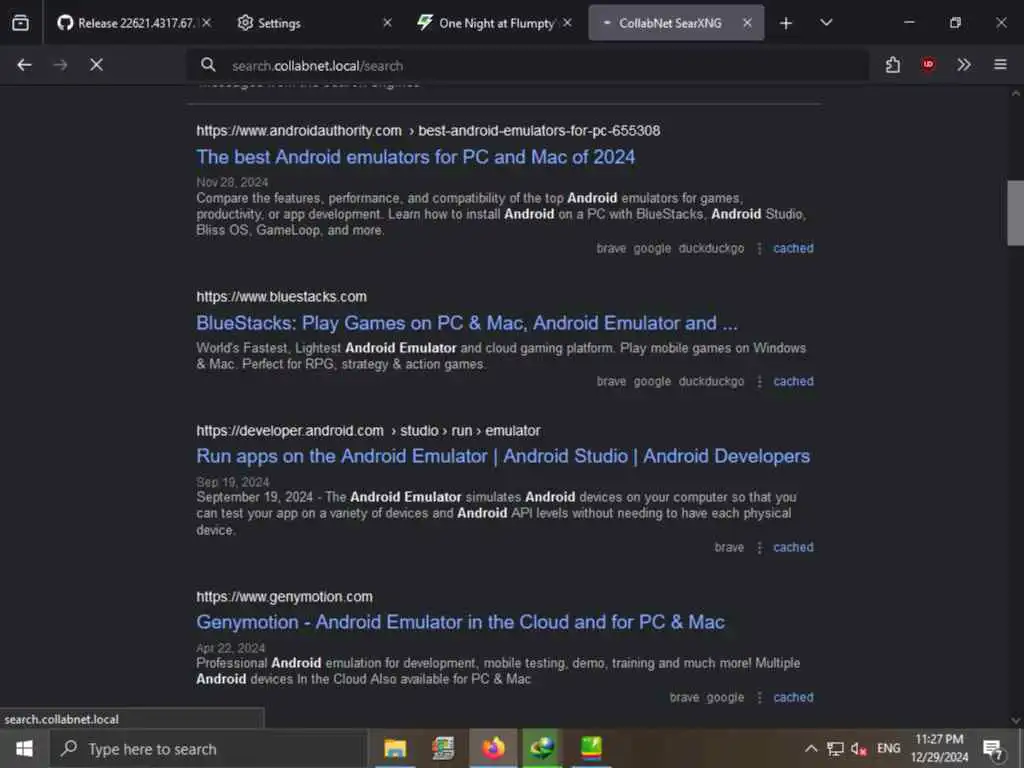Screen dimensions: 1024x768
Task: Click the https://www.bluestacks.com URL text
Action: 281,296
